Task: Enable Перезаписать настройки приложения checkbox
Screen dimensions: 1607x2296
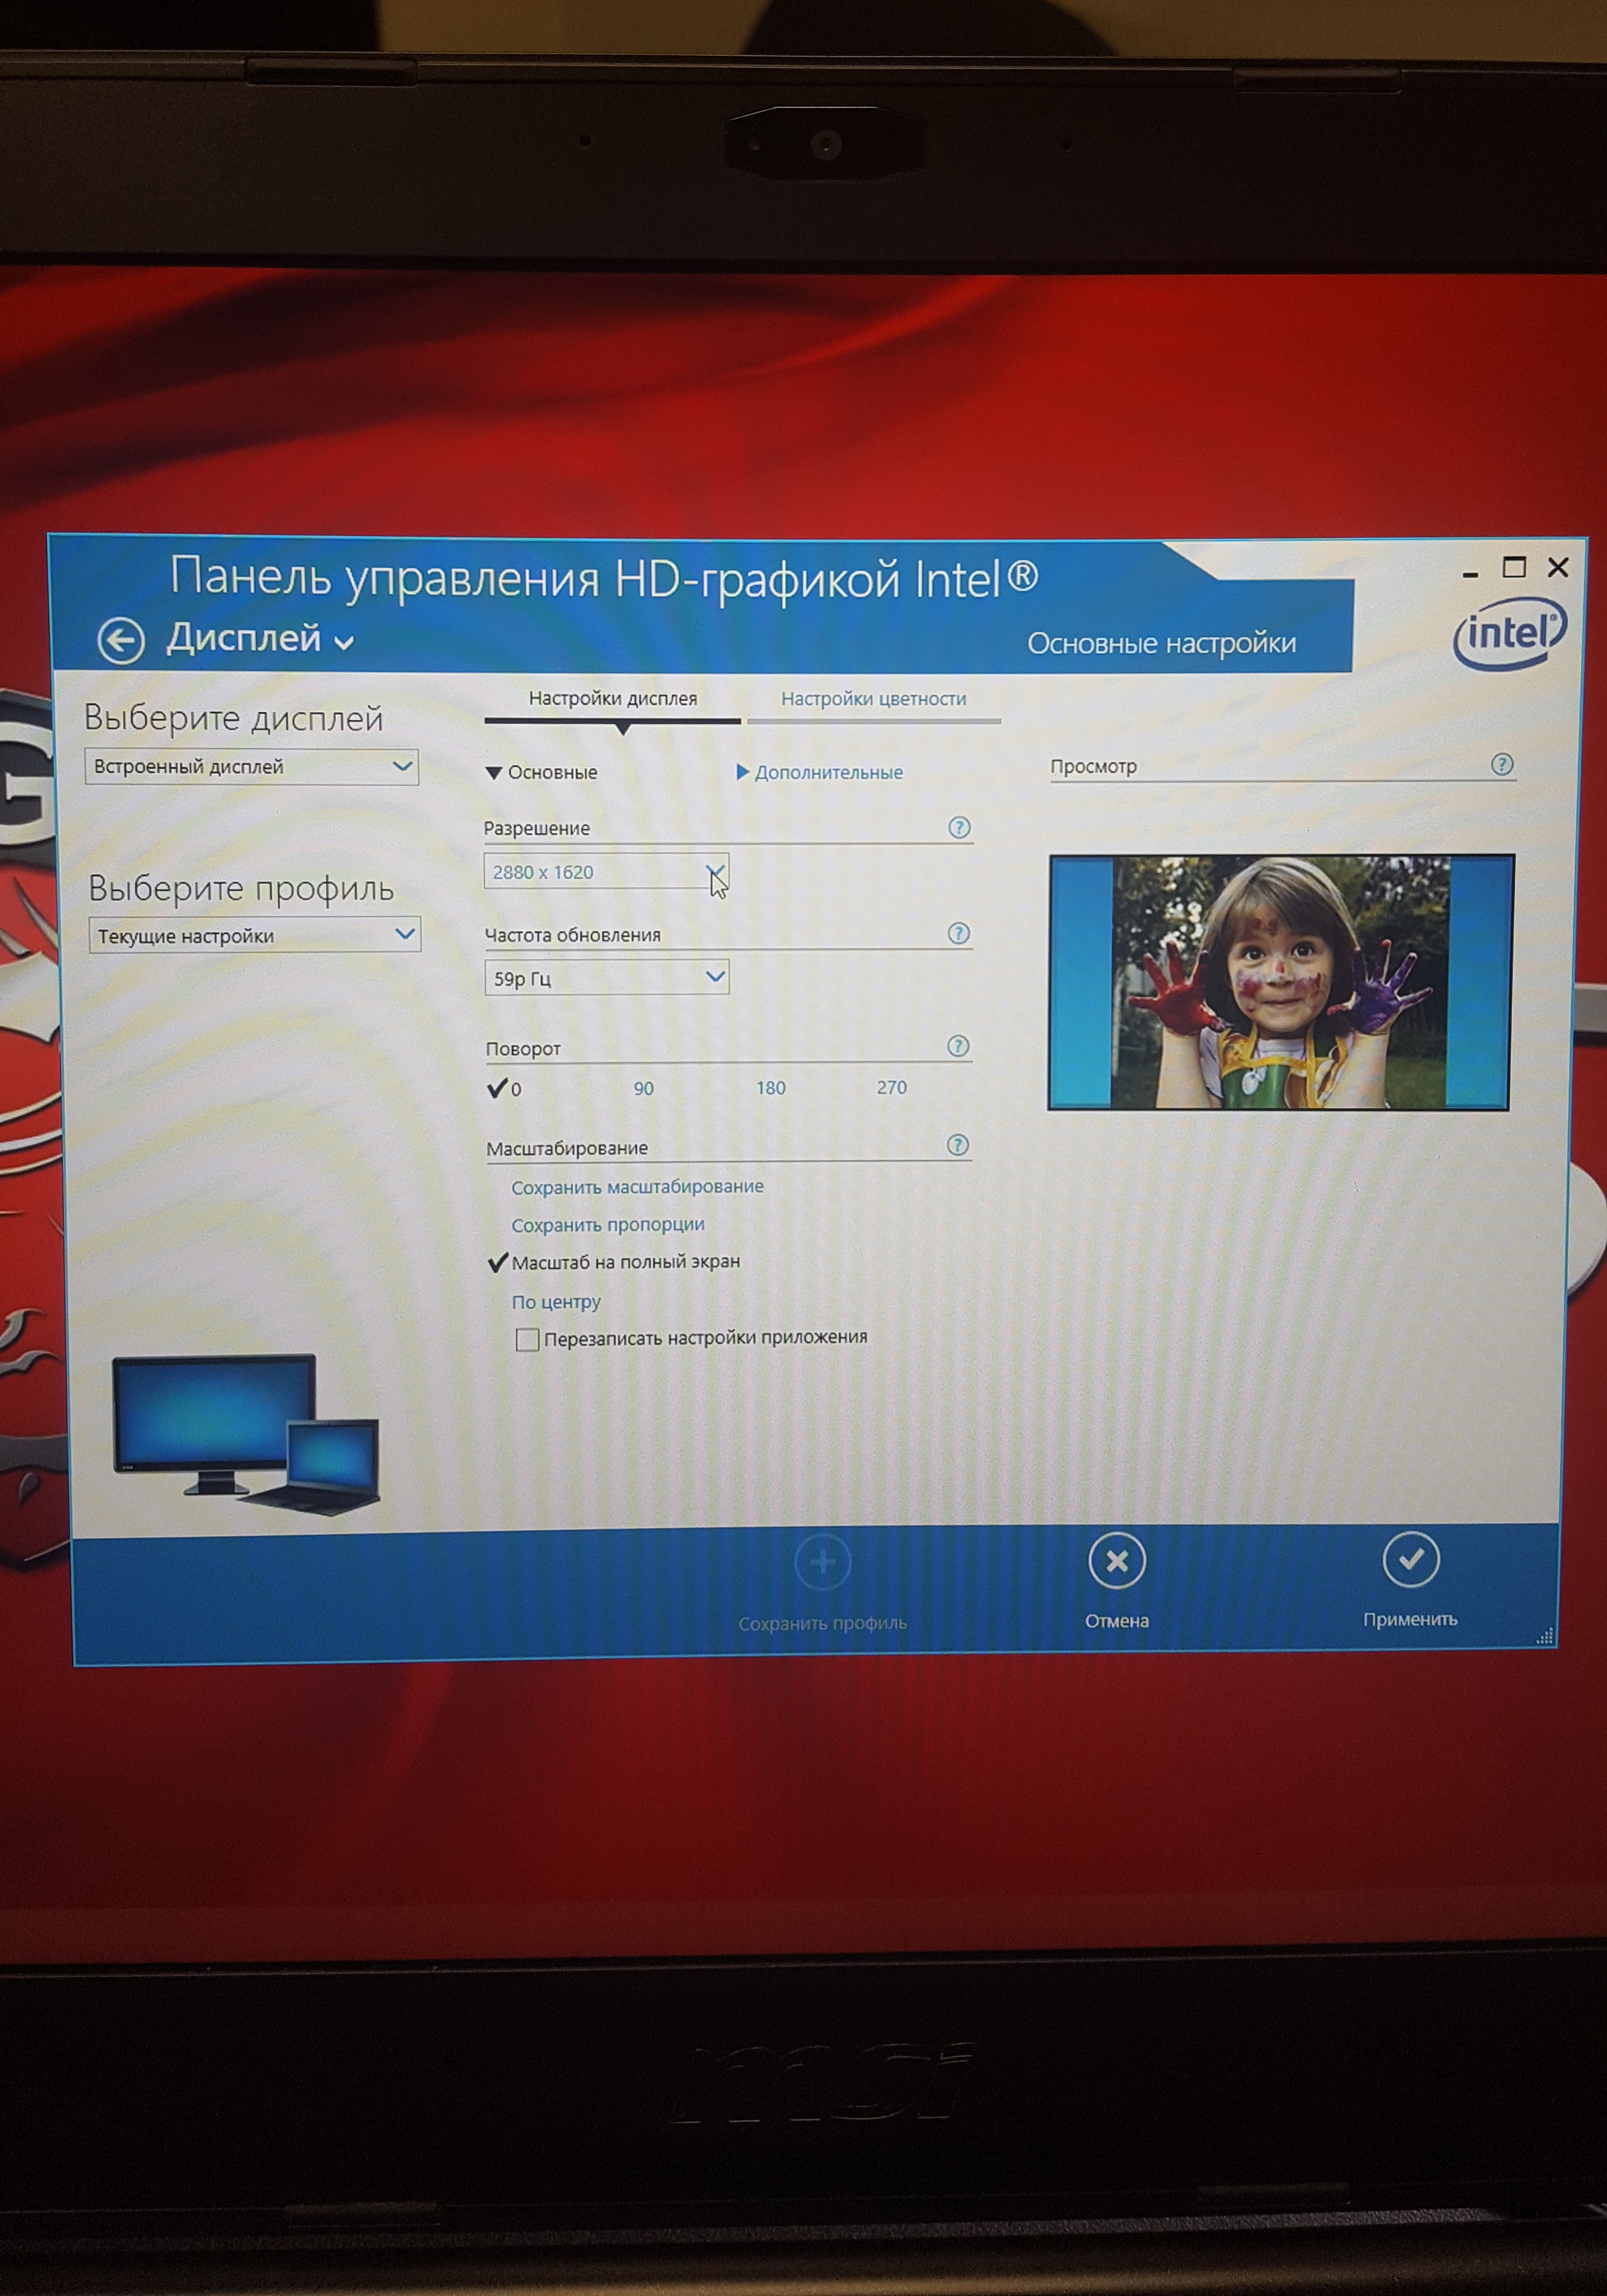Action: (527, 1339)
